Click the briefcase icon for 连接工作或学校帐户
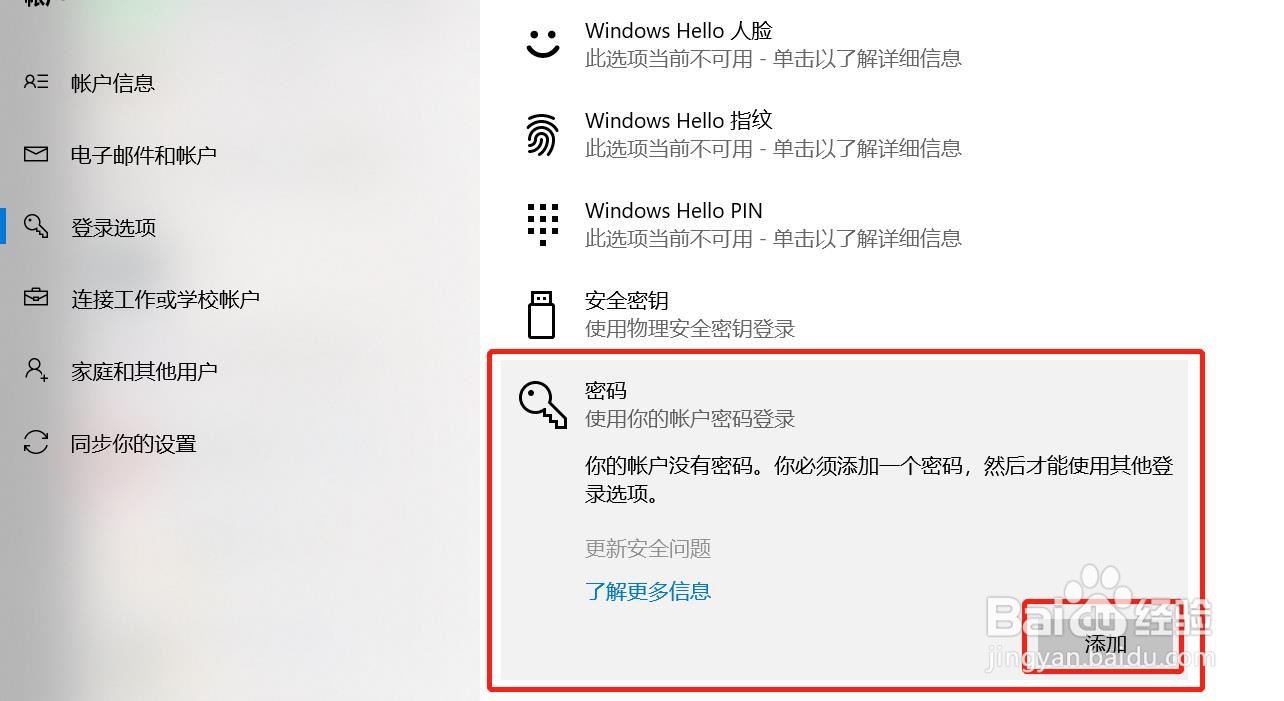 [x=36, y=298]
